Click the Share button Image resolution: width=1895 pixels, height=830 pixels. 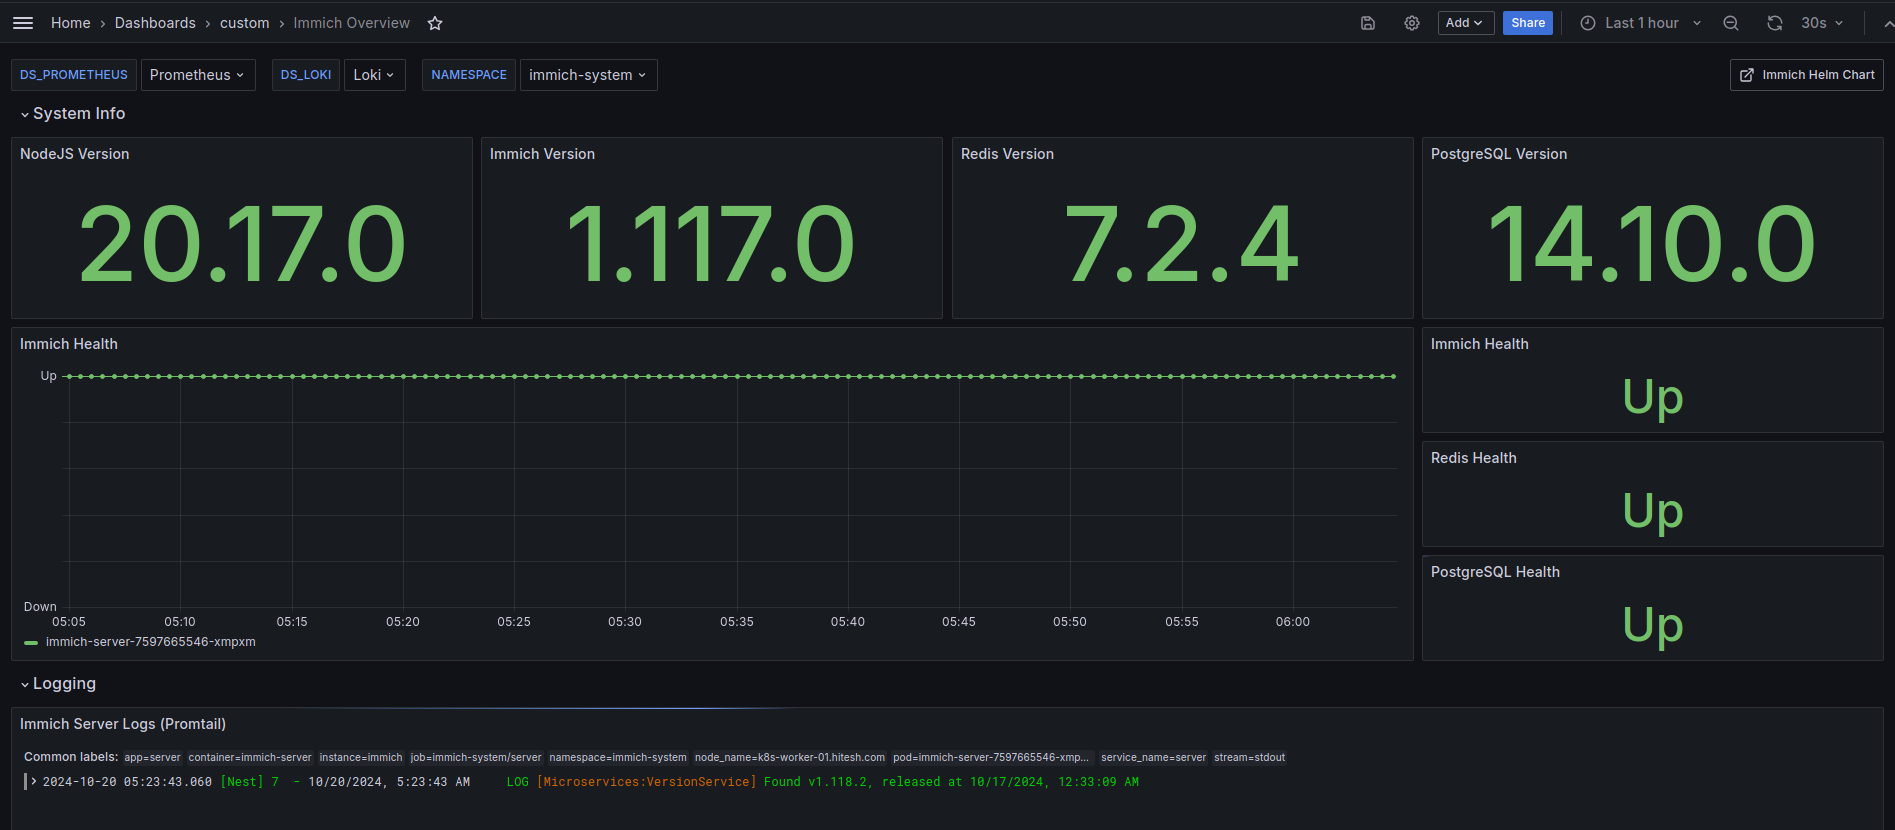[1528, 23]
